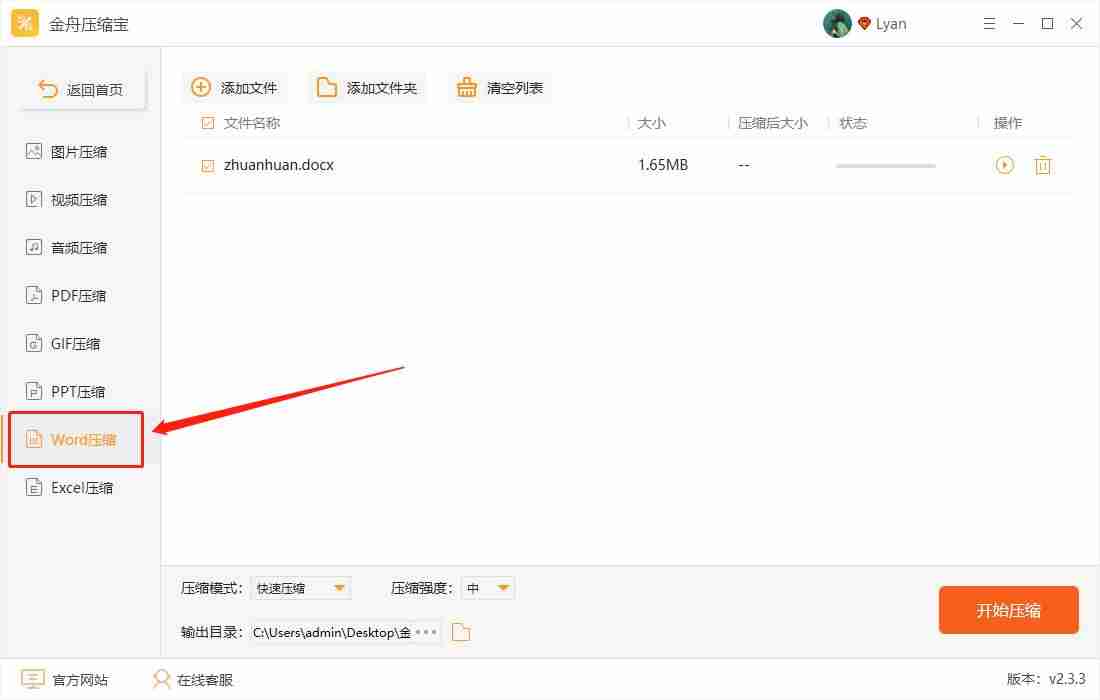Toggle the select-all checkbox beside 文件名称
This screenshot has height=700, width=1100.
point(208,123)
